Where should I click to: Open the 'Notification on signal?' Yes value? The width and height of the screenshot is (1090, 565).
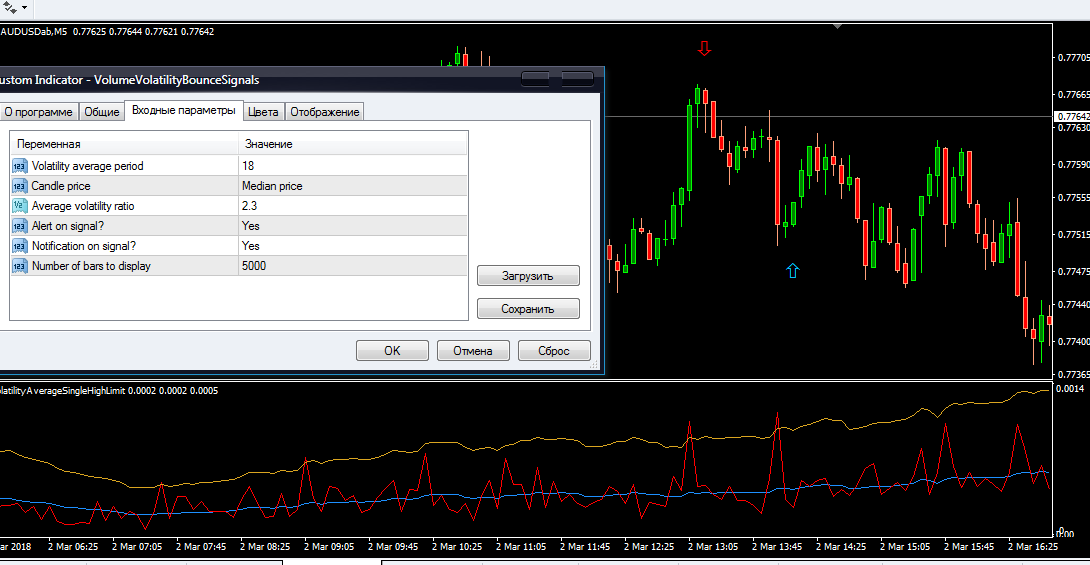click(x=353, y=246)
